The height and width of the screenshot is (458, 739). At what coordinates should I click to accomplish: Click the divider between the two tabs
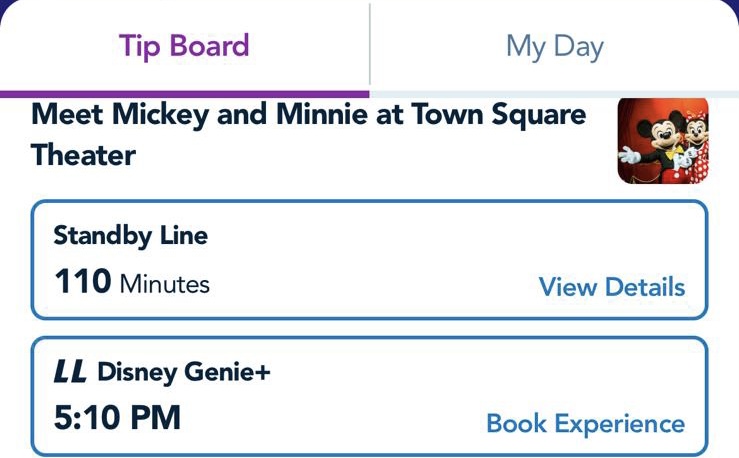[370, 45]
